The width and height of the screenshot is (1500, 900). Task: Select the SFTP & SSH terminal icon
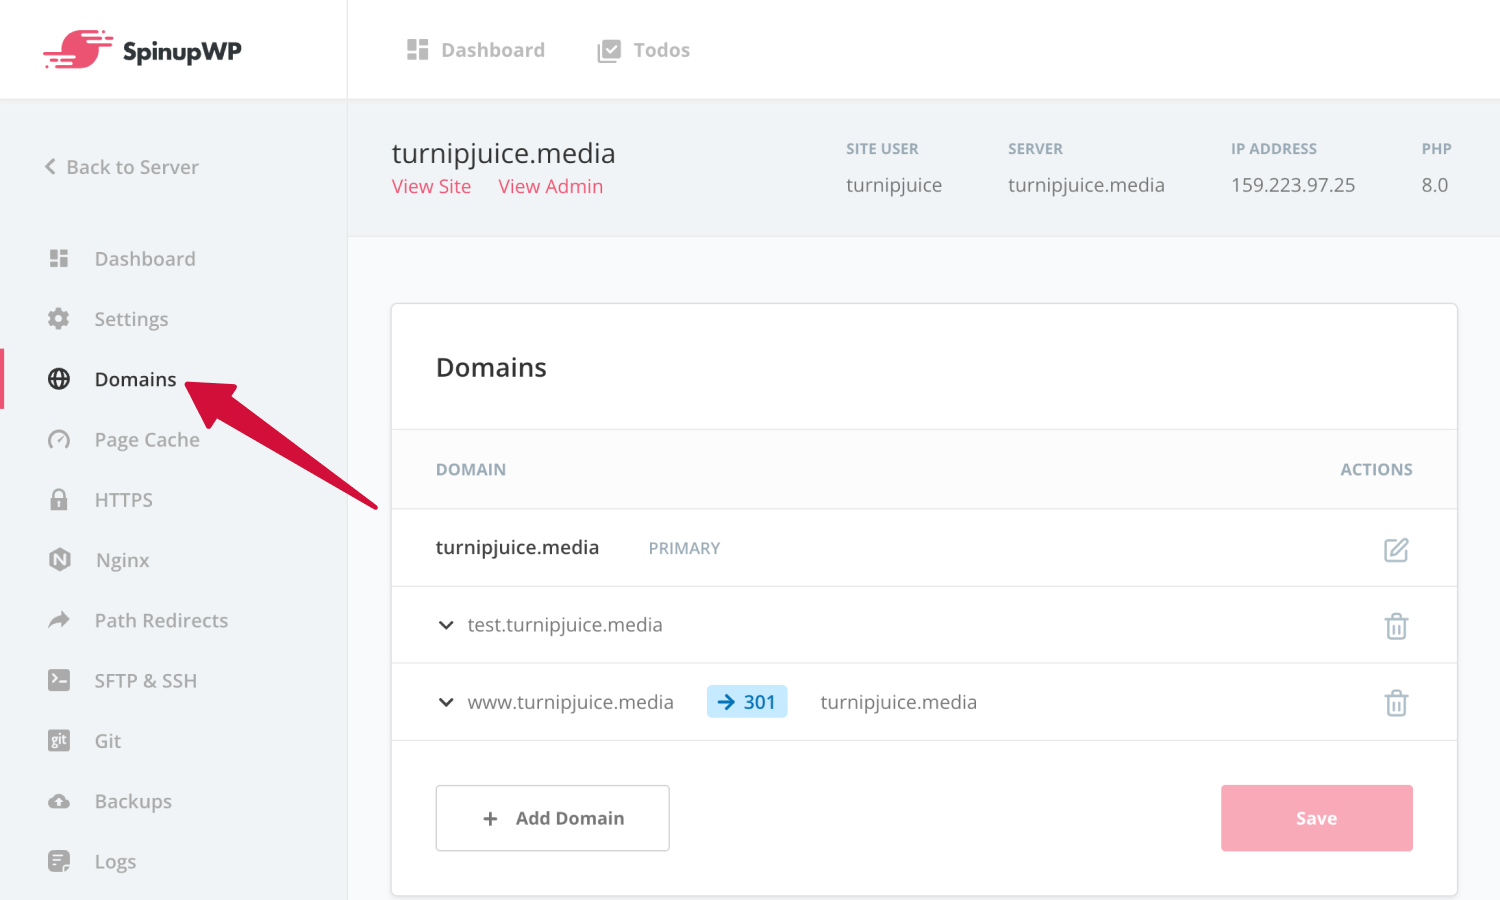[x=59, y=680]
